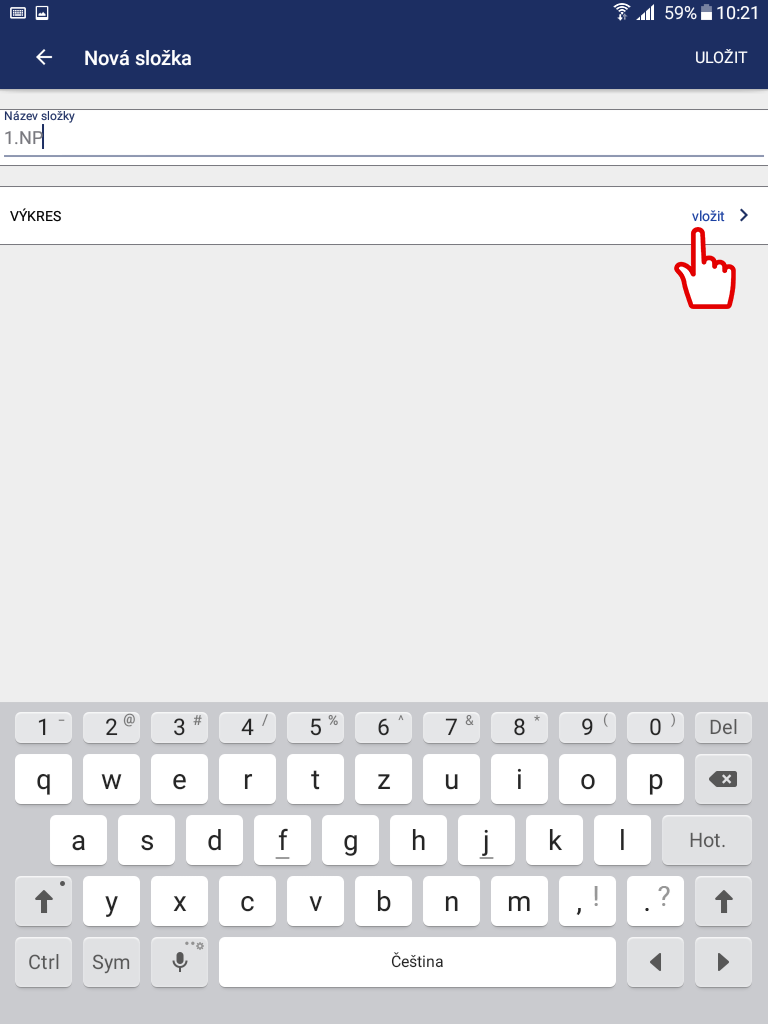Toggle the left Shift caps key

pyautogui.click(x=43, y=901)
